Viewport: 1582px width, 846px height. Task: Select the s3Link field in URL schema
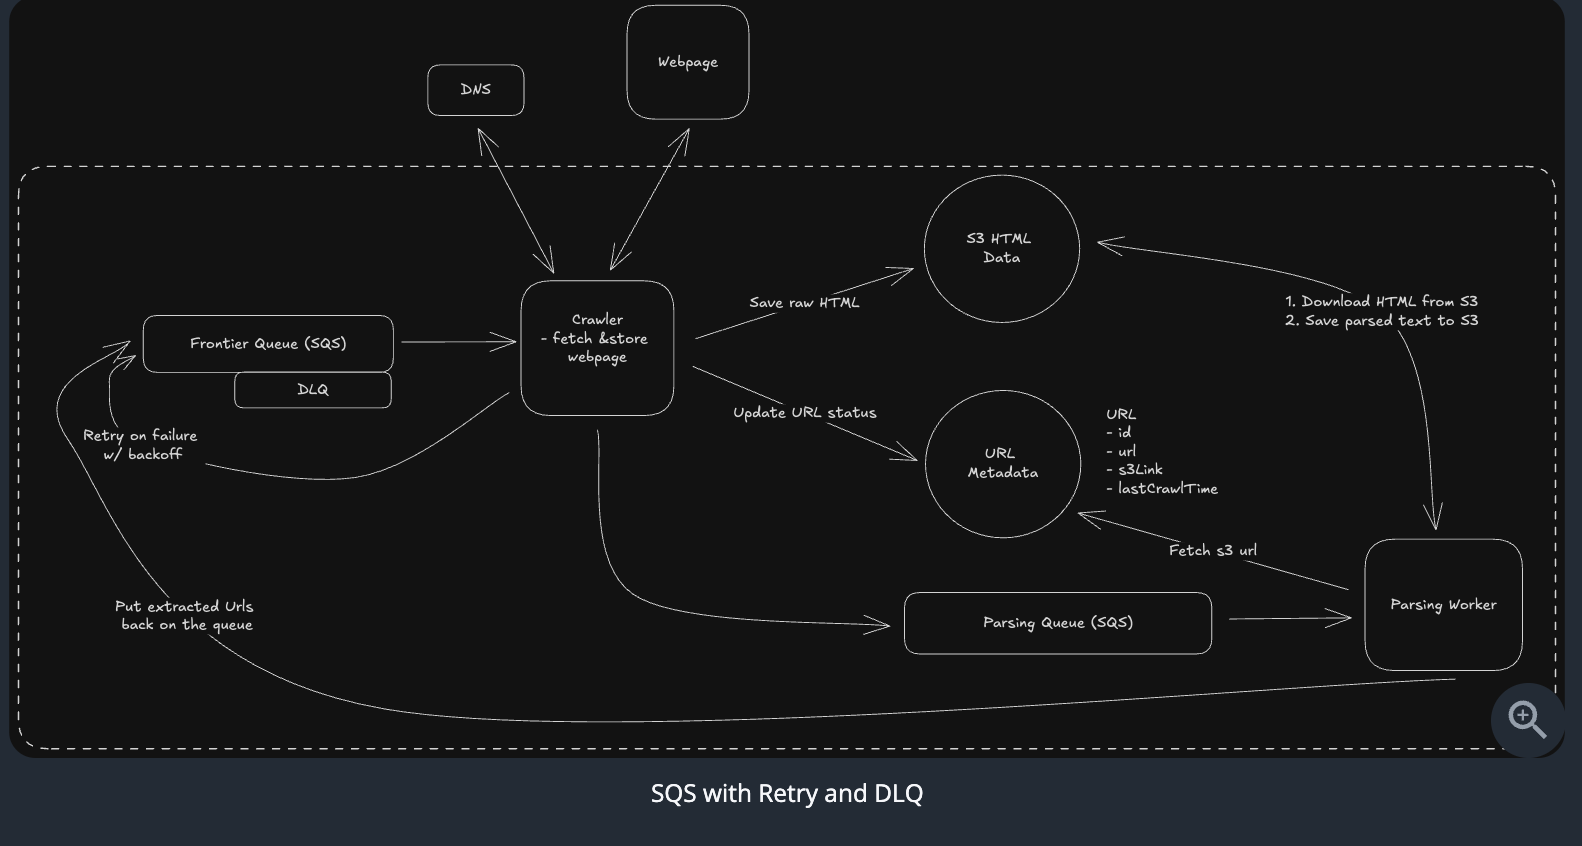[1139, 470]
